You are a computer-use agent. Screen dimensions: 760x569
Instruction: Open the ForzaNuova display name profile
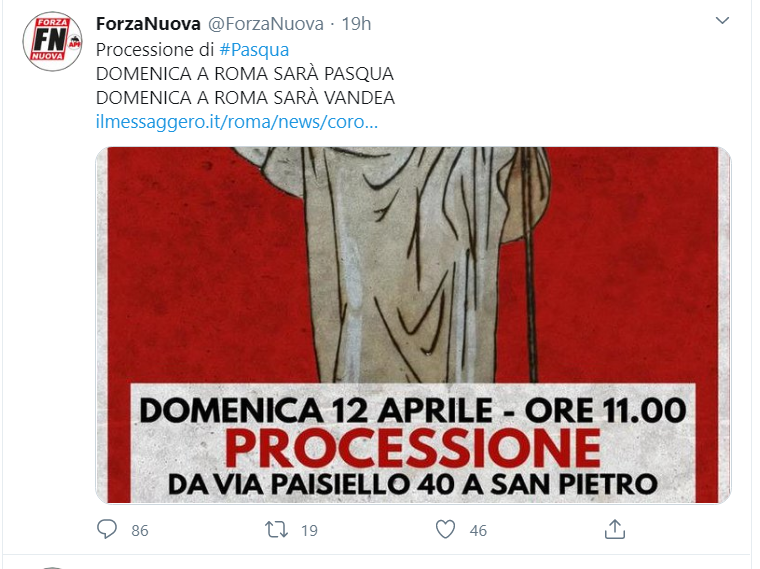[x=148, y=23]
